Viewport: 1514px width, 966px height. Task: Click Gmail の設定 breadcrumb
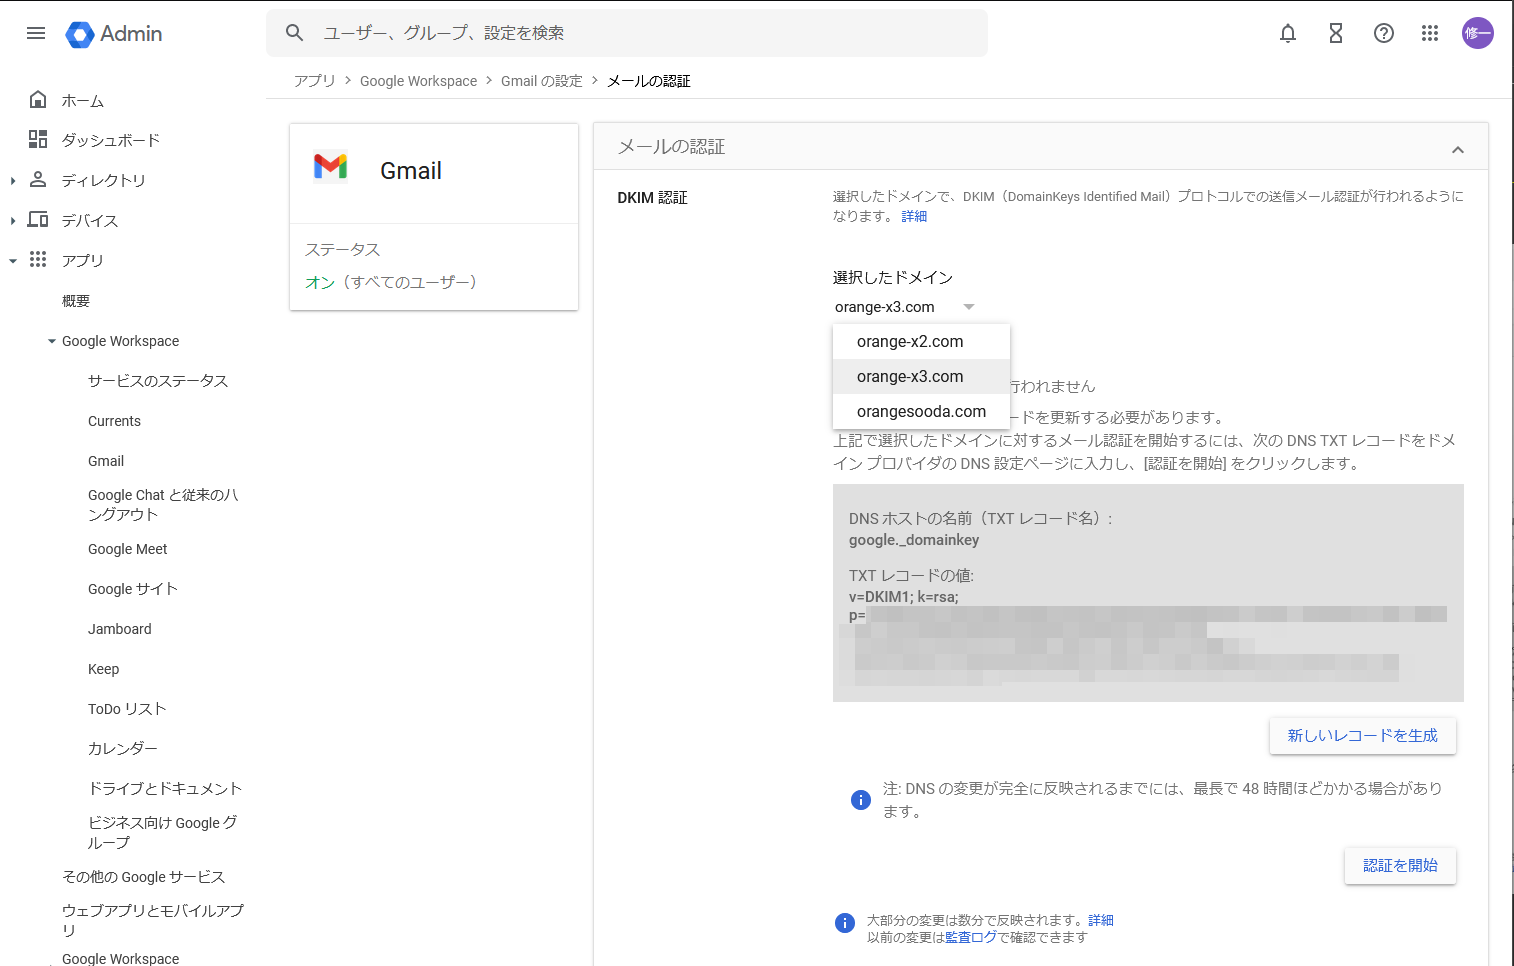tap(541, 81)
